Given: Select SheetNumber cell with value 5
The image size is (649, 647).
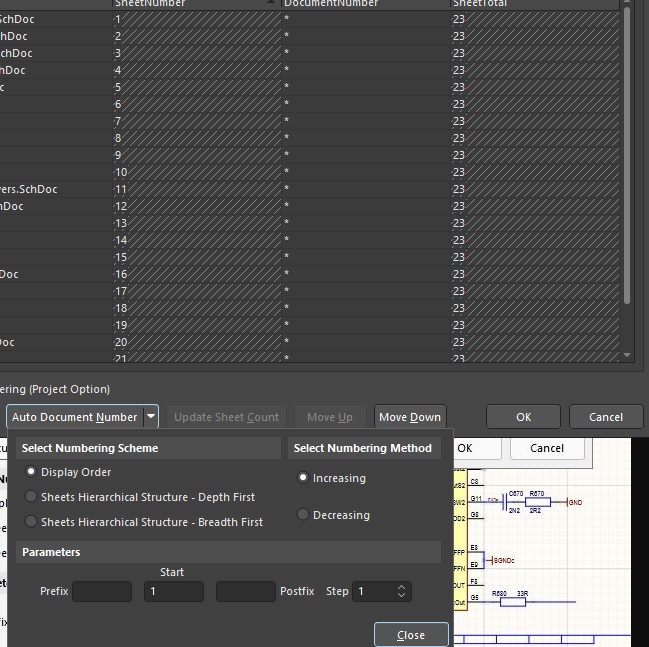Looking at the screenshot, I should click(197, 87).
